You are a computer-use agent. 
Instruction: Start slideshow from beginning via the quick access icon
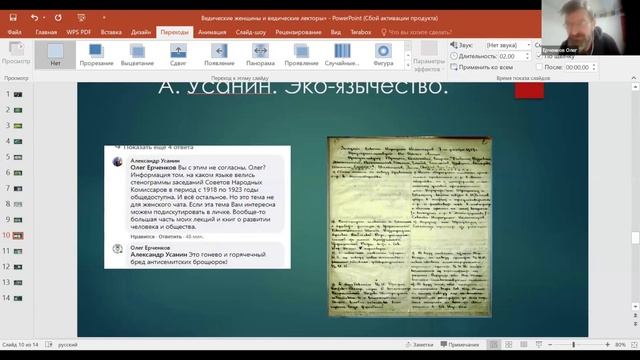[x=81, y=18]
